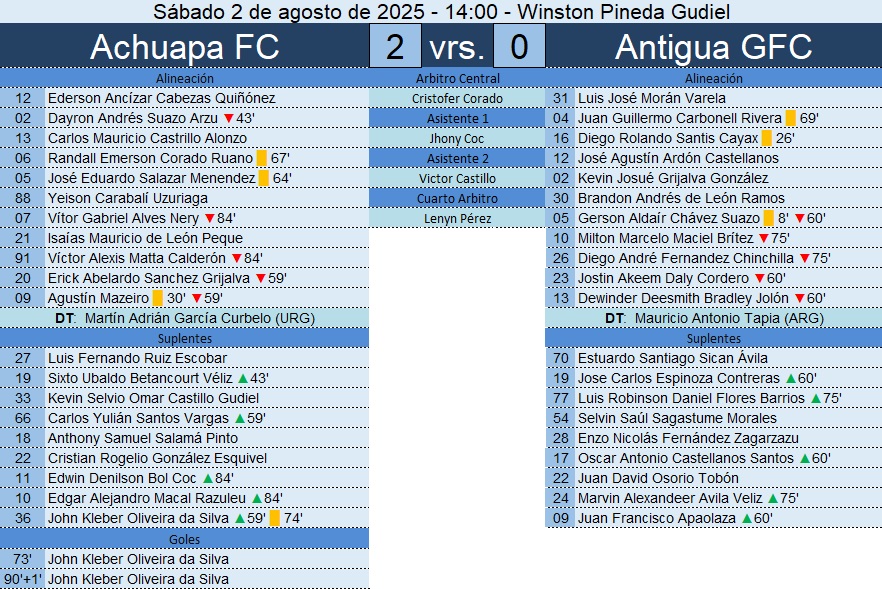Click the Goles section header
Image resolution: width=882 pixels, height=589 pixels.
185,539
